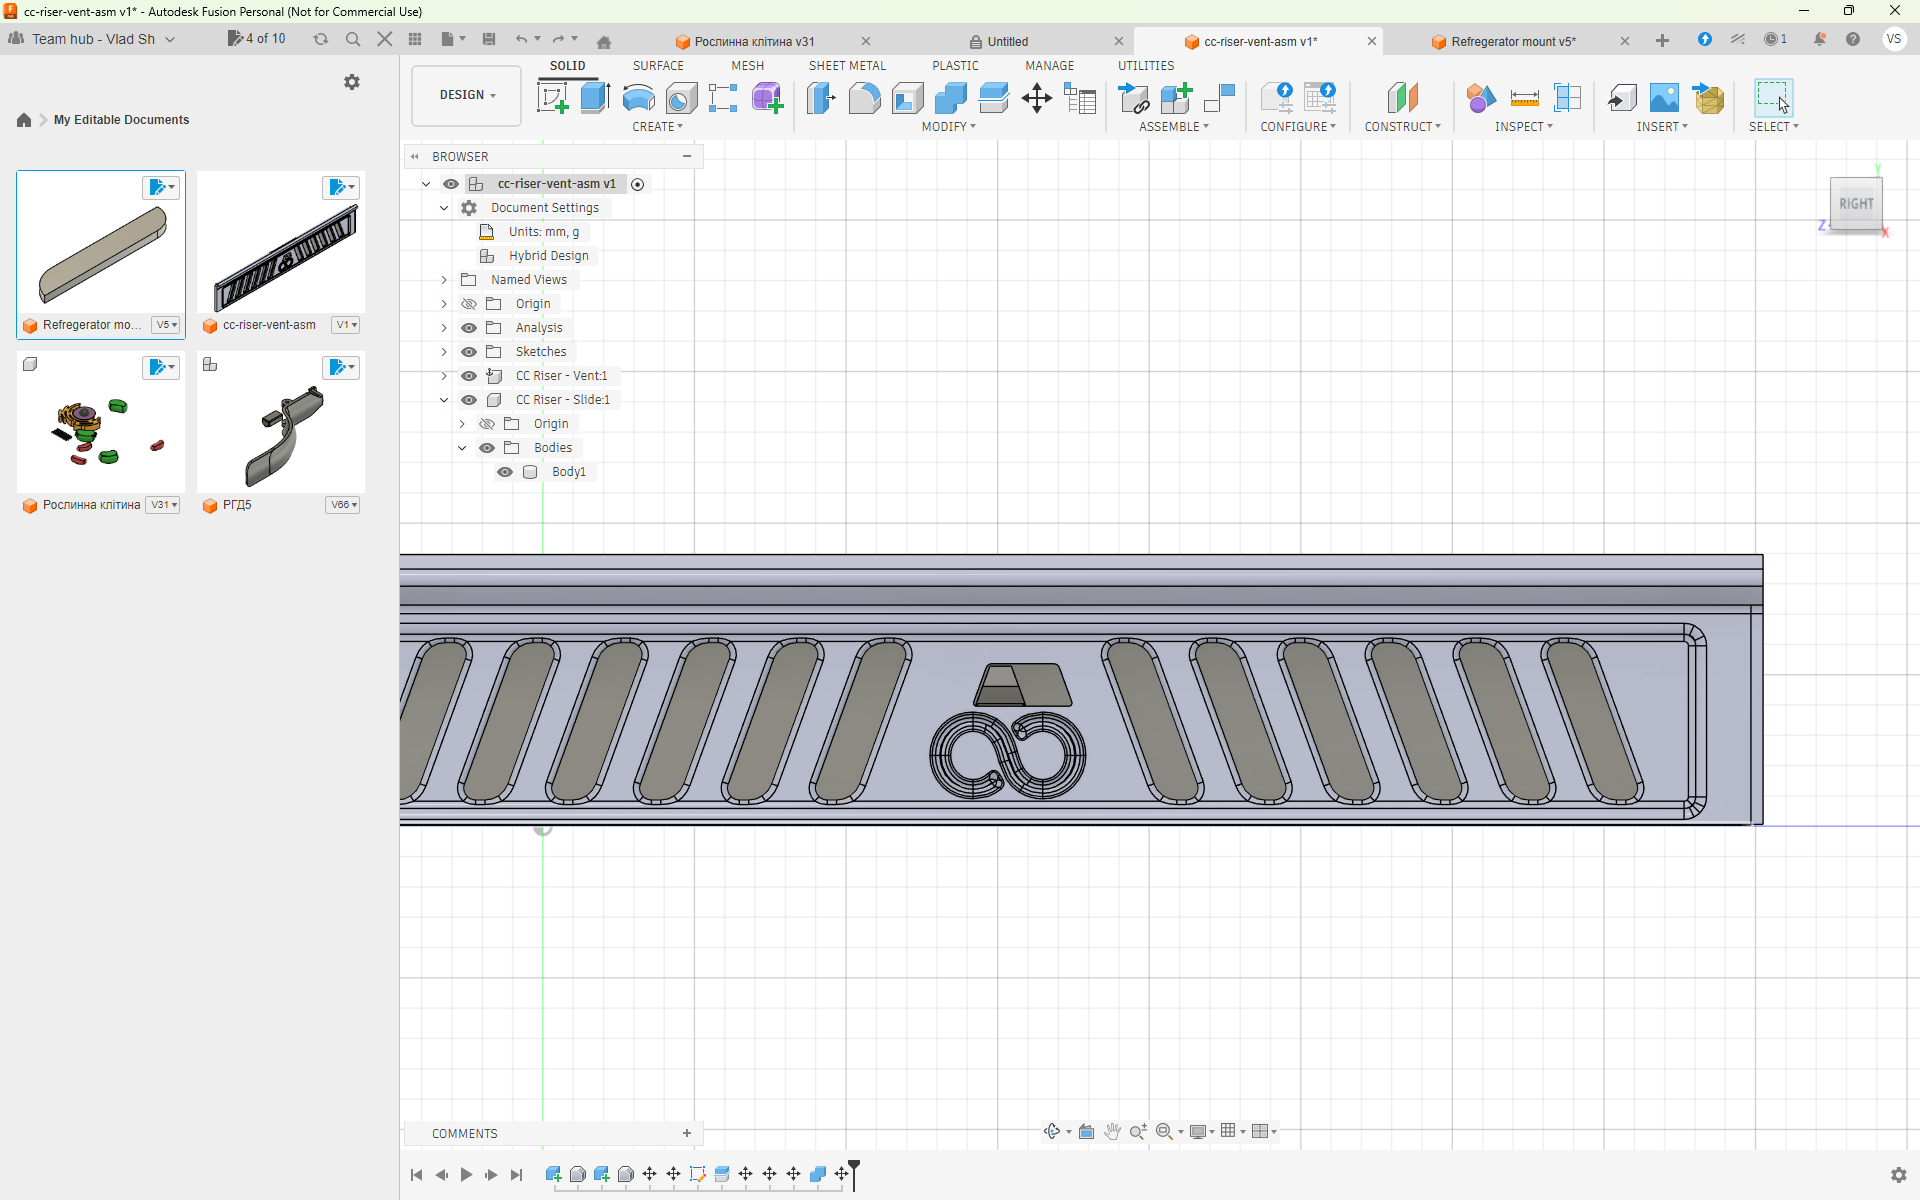
Task: Select the Revolve tool
Action: tap(639, 98)
